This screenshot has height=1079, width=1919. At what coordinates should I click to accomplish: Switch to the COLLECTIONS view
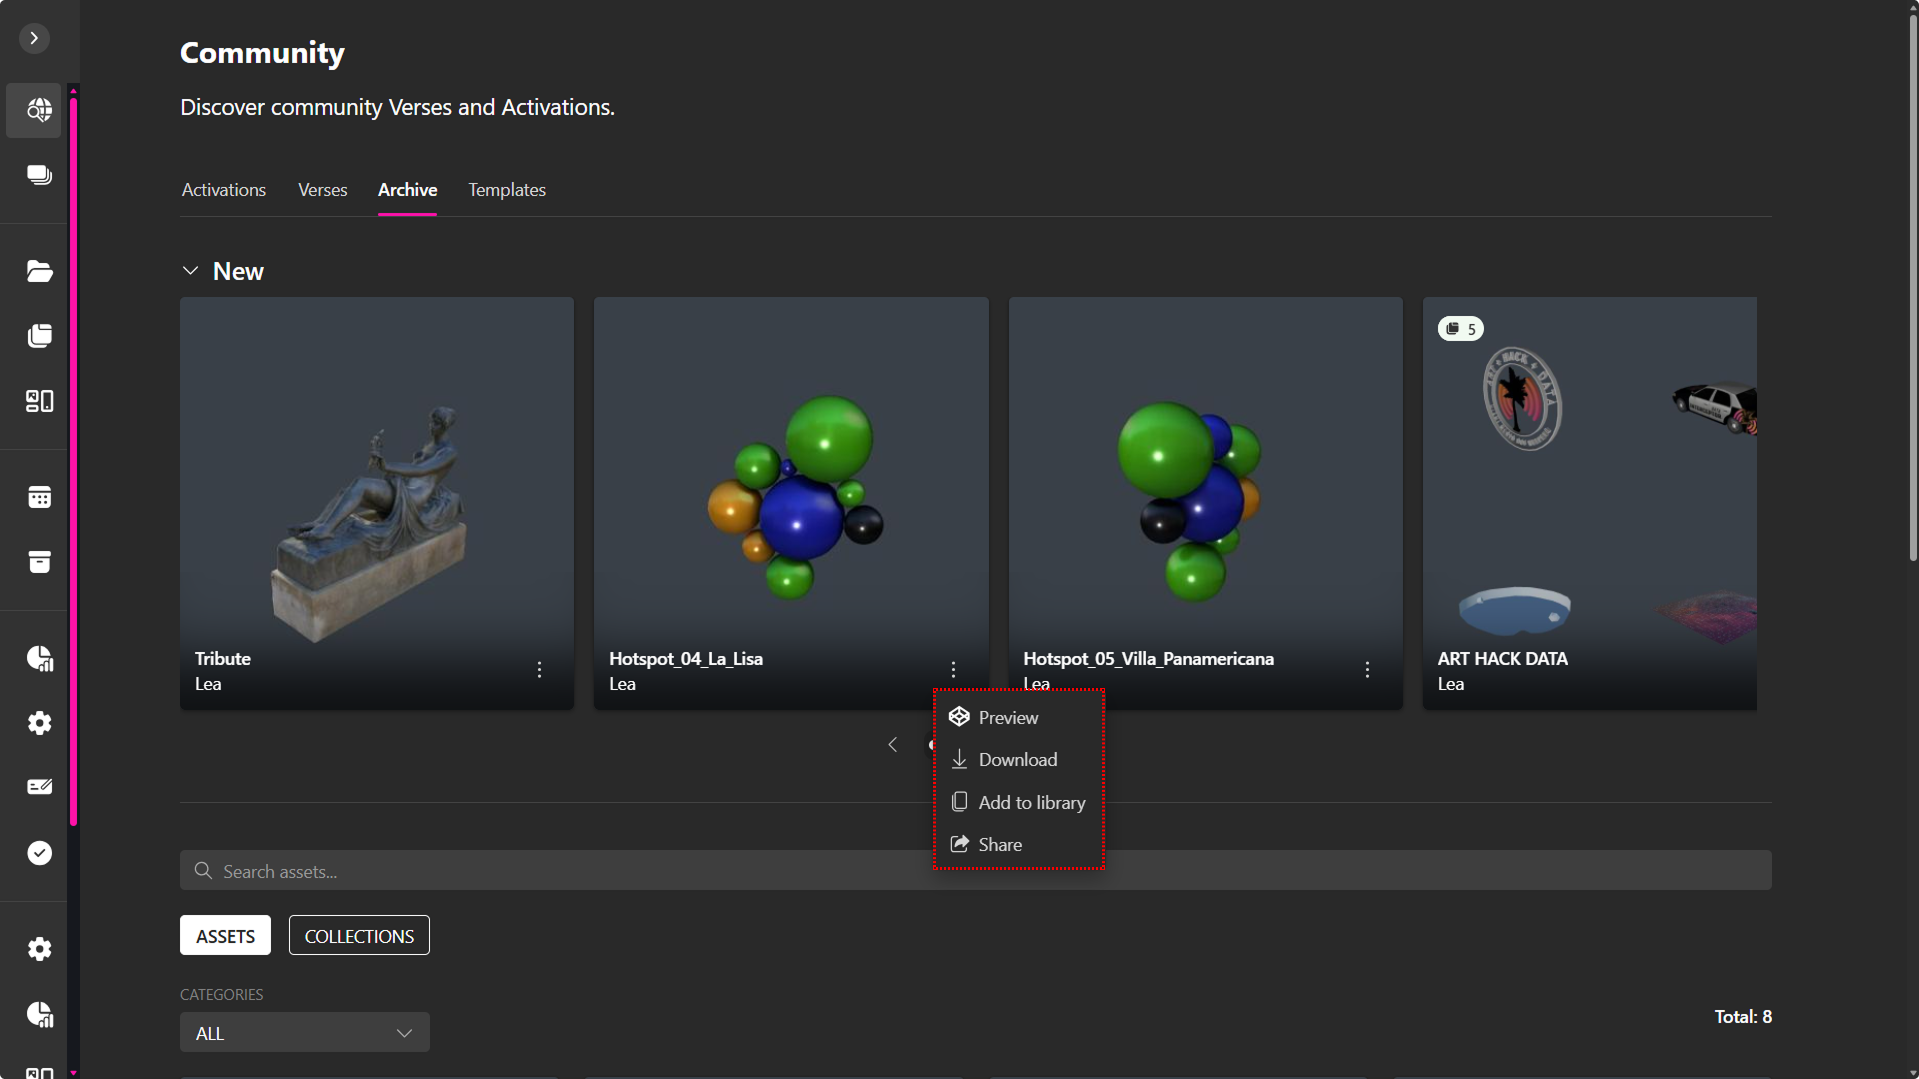click(x=359, y=936)
